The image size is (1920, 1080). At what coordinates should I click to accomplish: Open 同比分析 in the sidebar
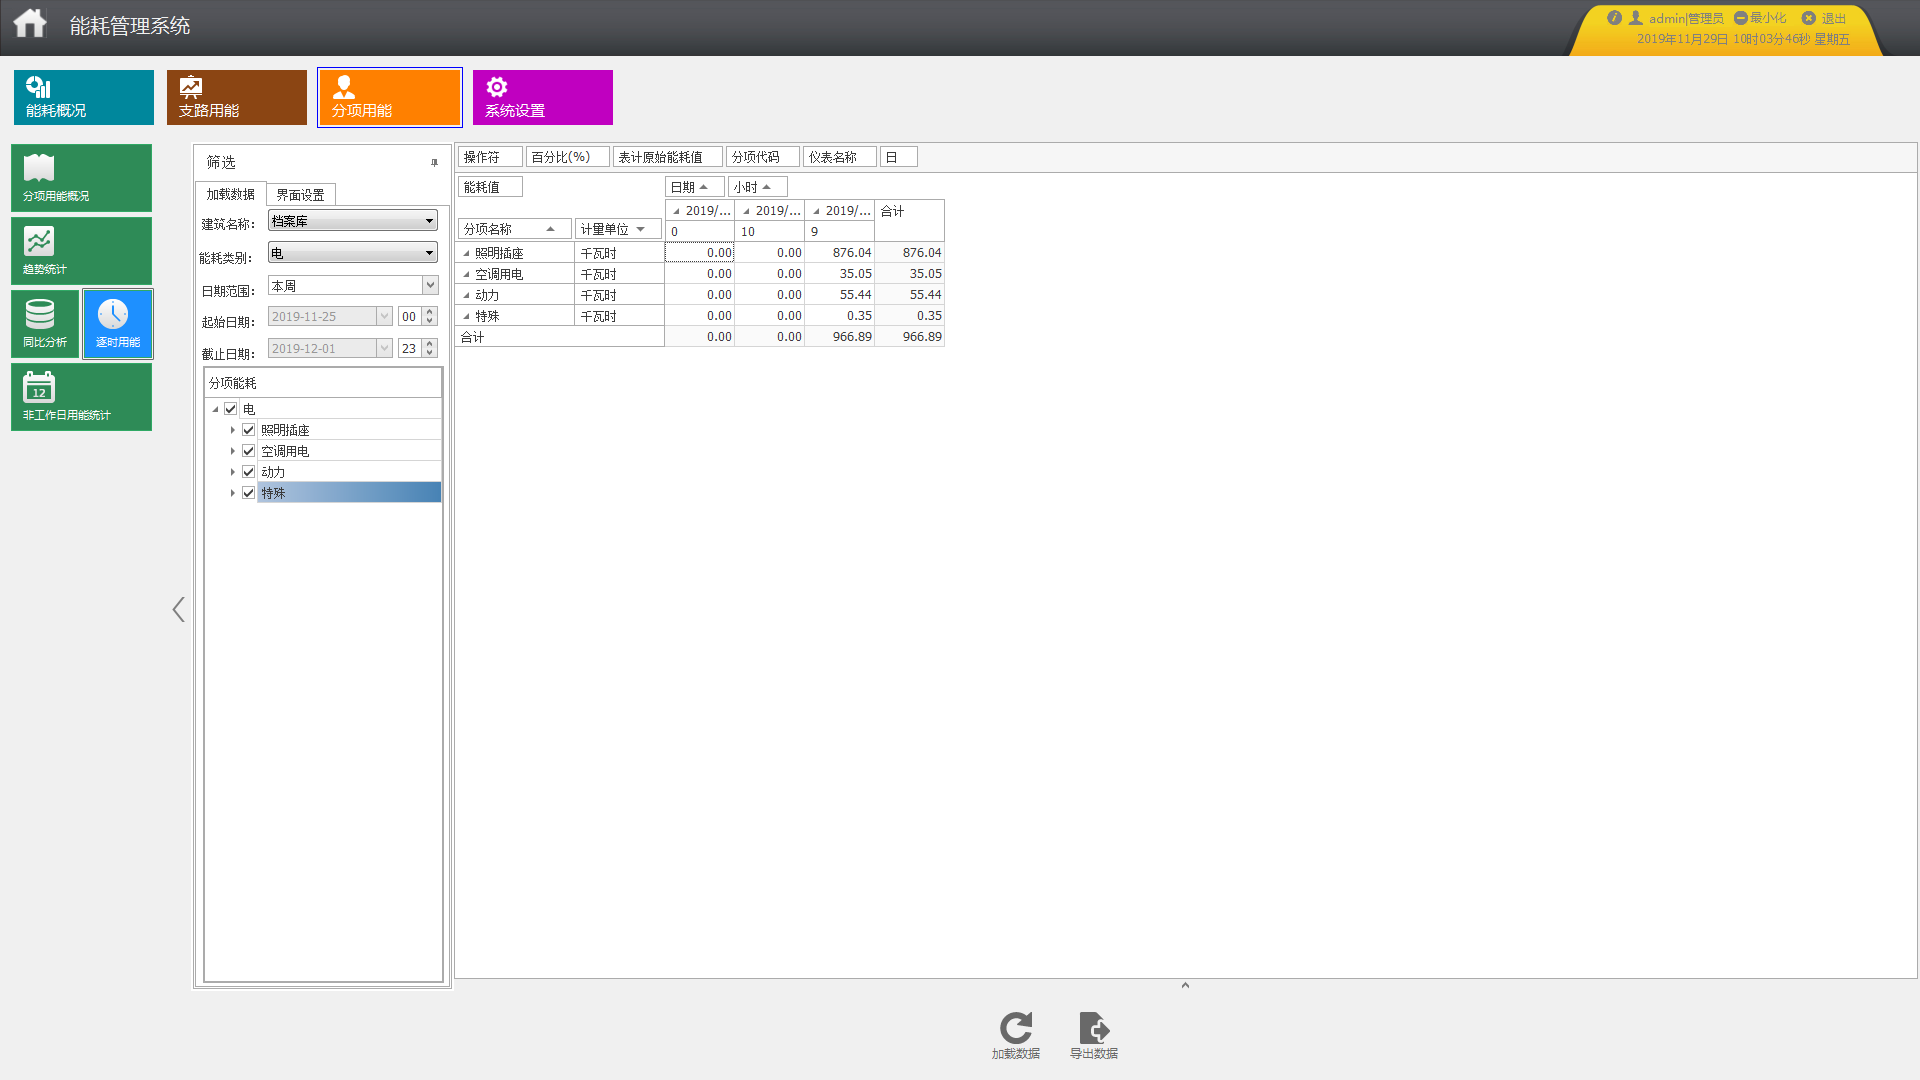(45, 324)
